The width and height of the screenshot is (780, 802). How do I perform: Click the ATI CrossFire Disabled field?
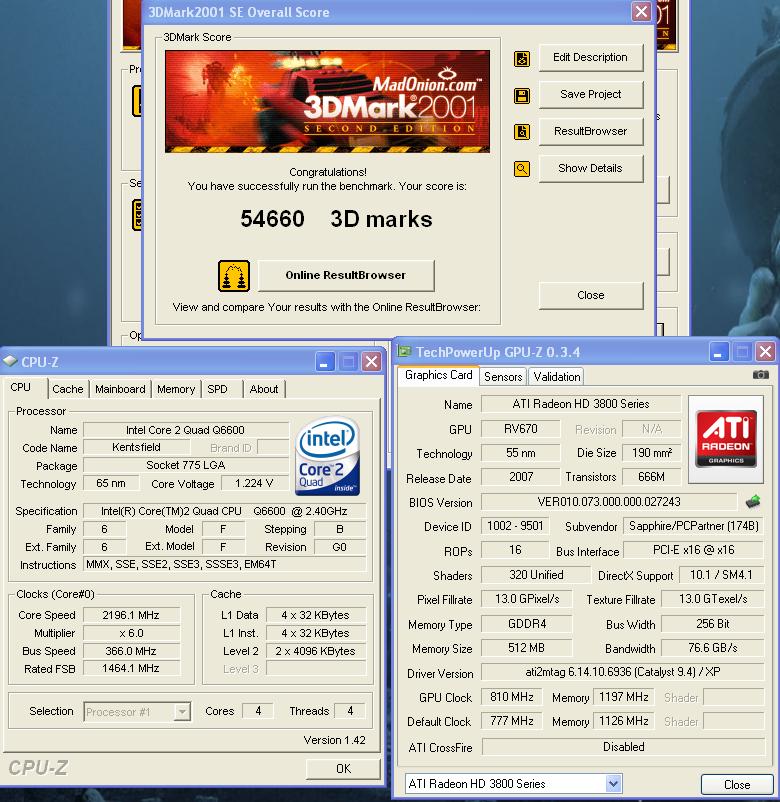click(x=623, y=747)
